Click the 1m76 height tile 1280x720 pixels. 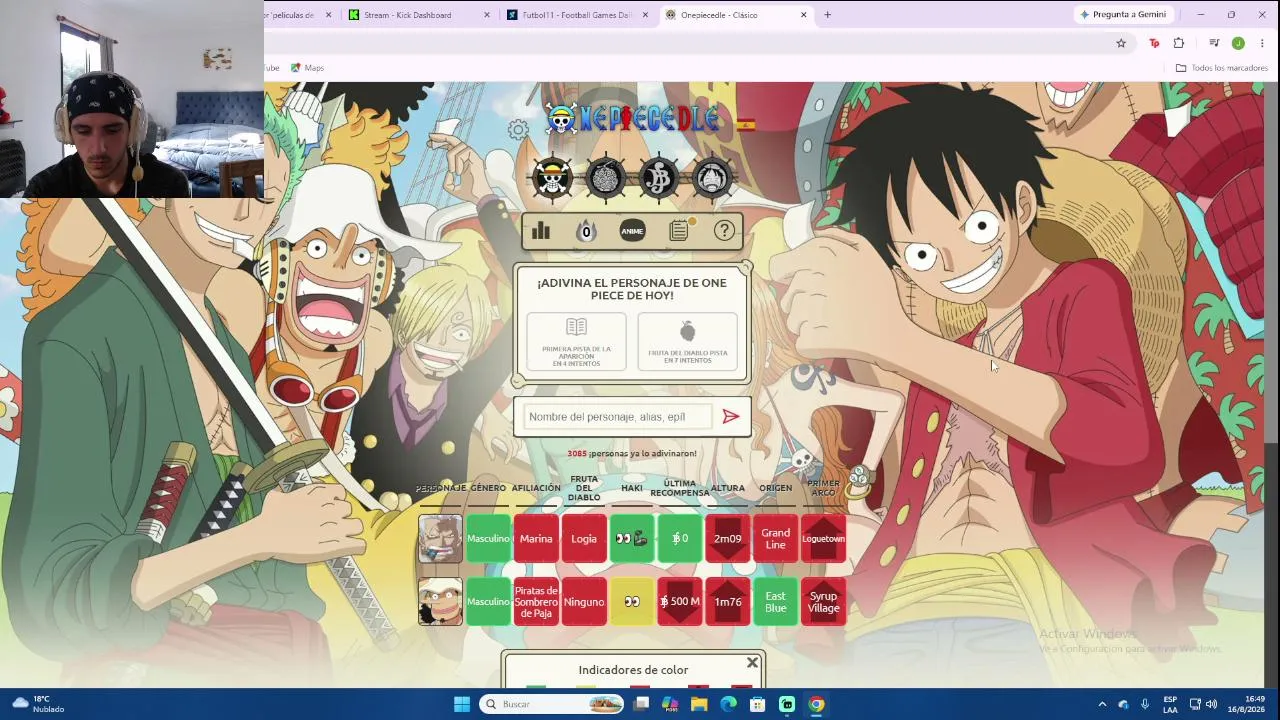tap(728, 602)
